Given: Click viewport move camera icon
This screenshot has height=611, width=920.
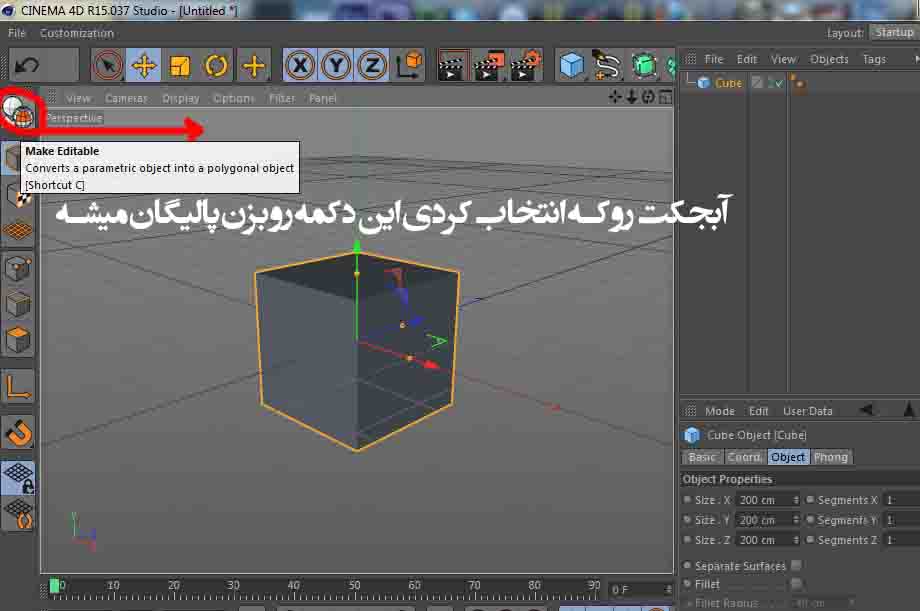Looking at the screenshot, I should (x=615, y=97).
